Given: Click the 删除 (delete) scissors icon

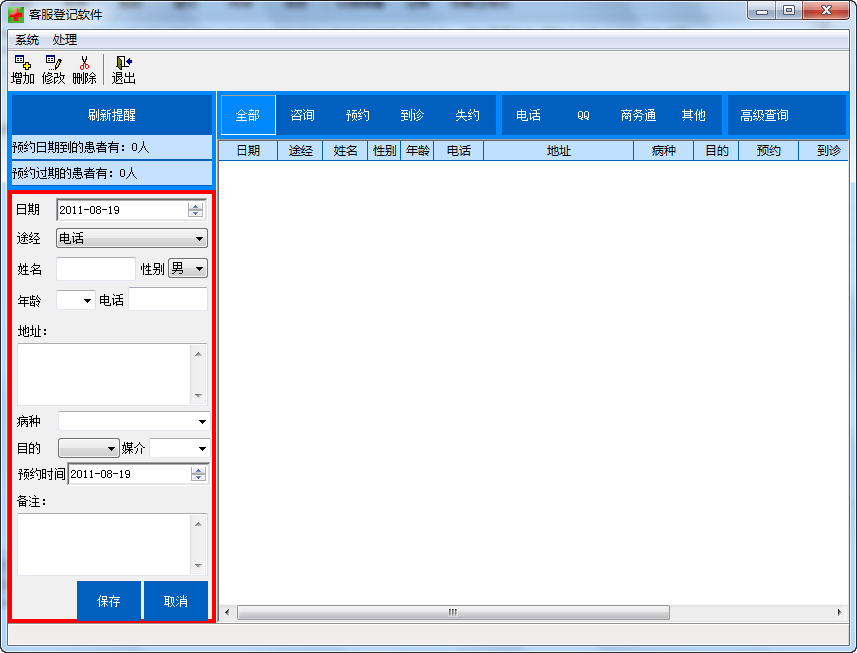Looking at the screenshot, I should (x=84, y=62).
